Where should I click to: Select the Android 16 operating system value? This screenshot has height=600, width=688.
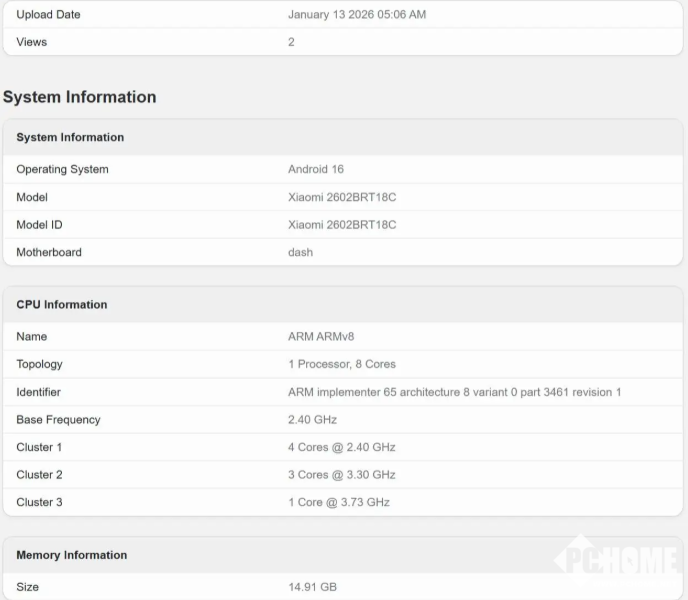[316, 169]
